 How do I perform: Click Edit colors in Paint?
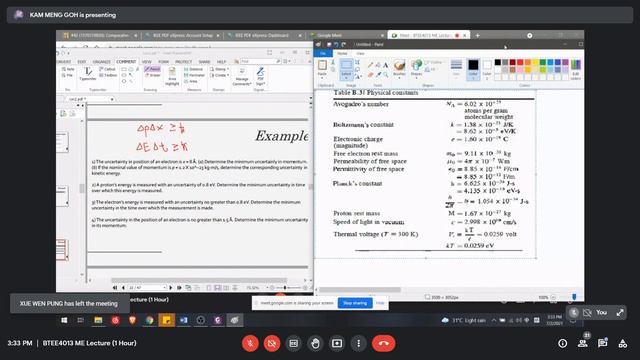(x=576, y=69)
